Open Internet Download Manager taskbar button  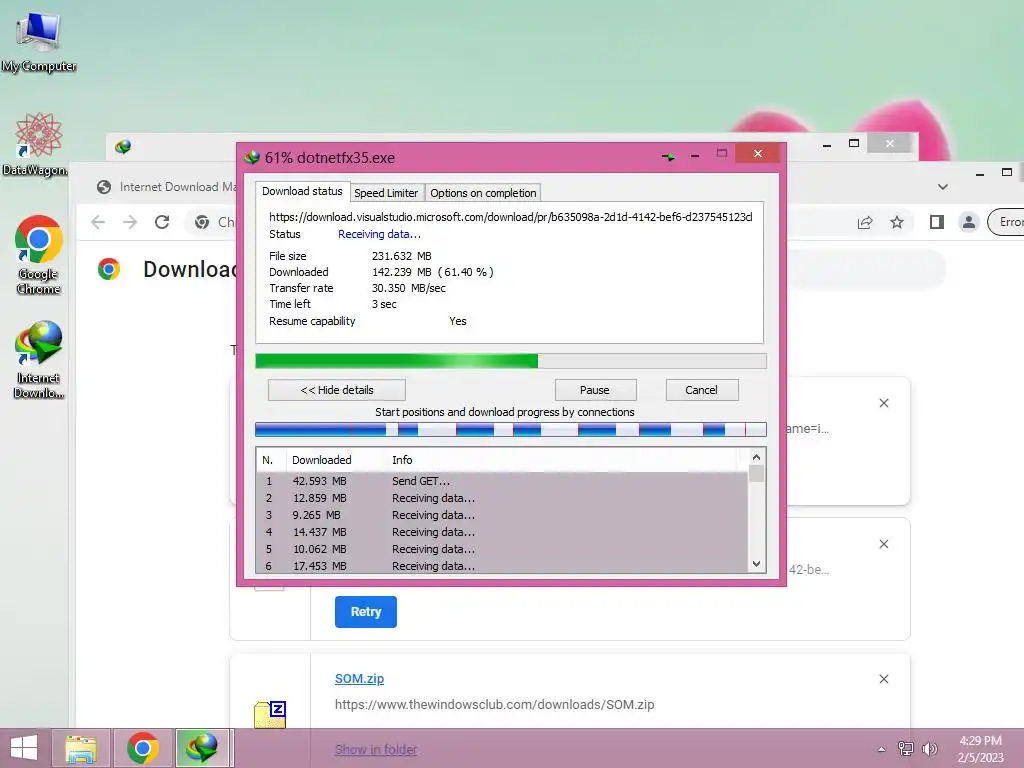click(202, 748)
